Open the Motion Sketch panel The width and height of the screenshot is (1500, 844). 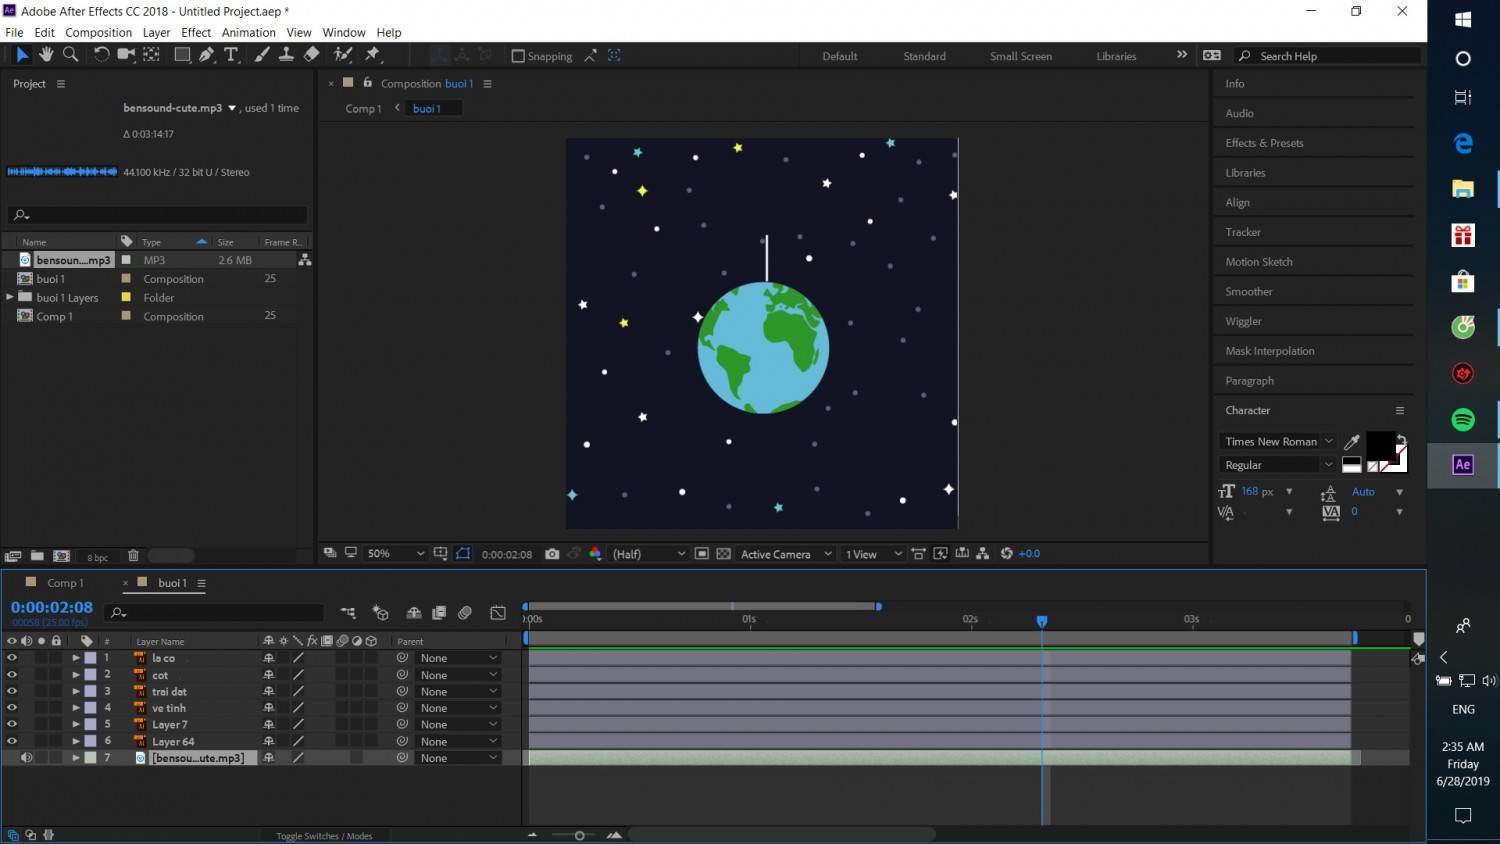point(1259,262)
